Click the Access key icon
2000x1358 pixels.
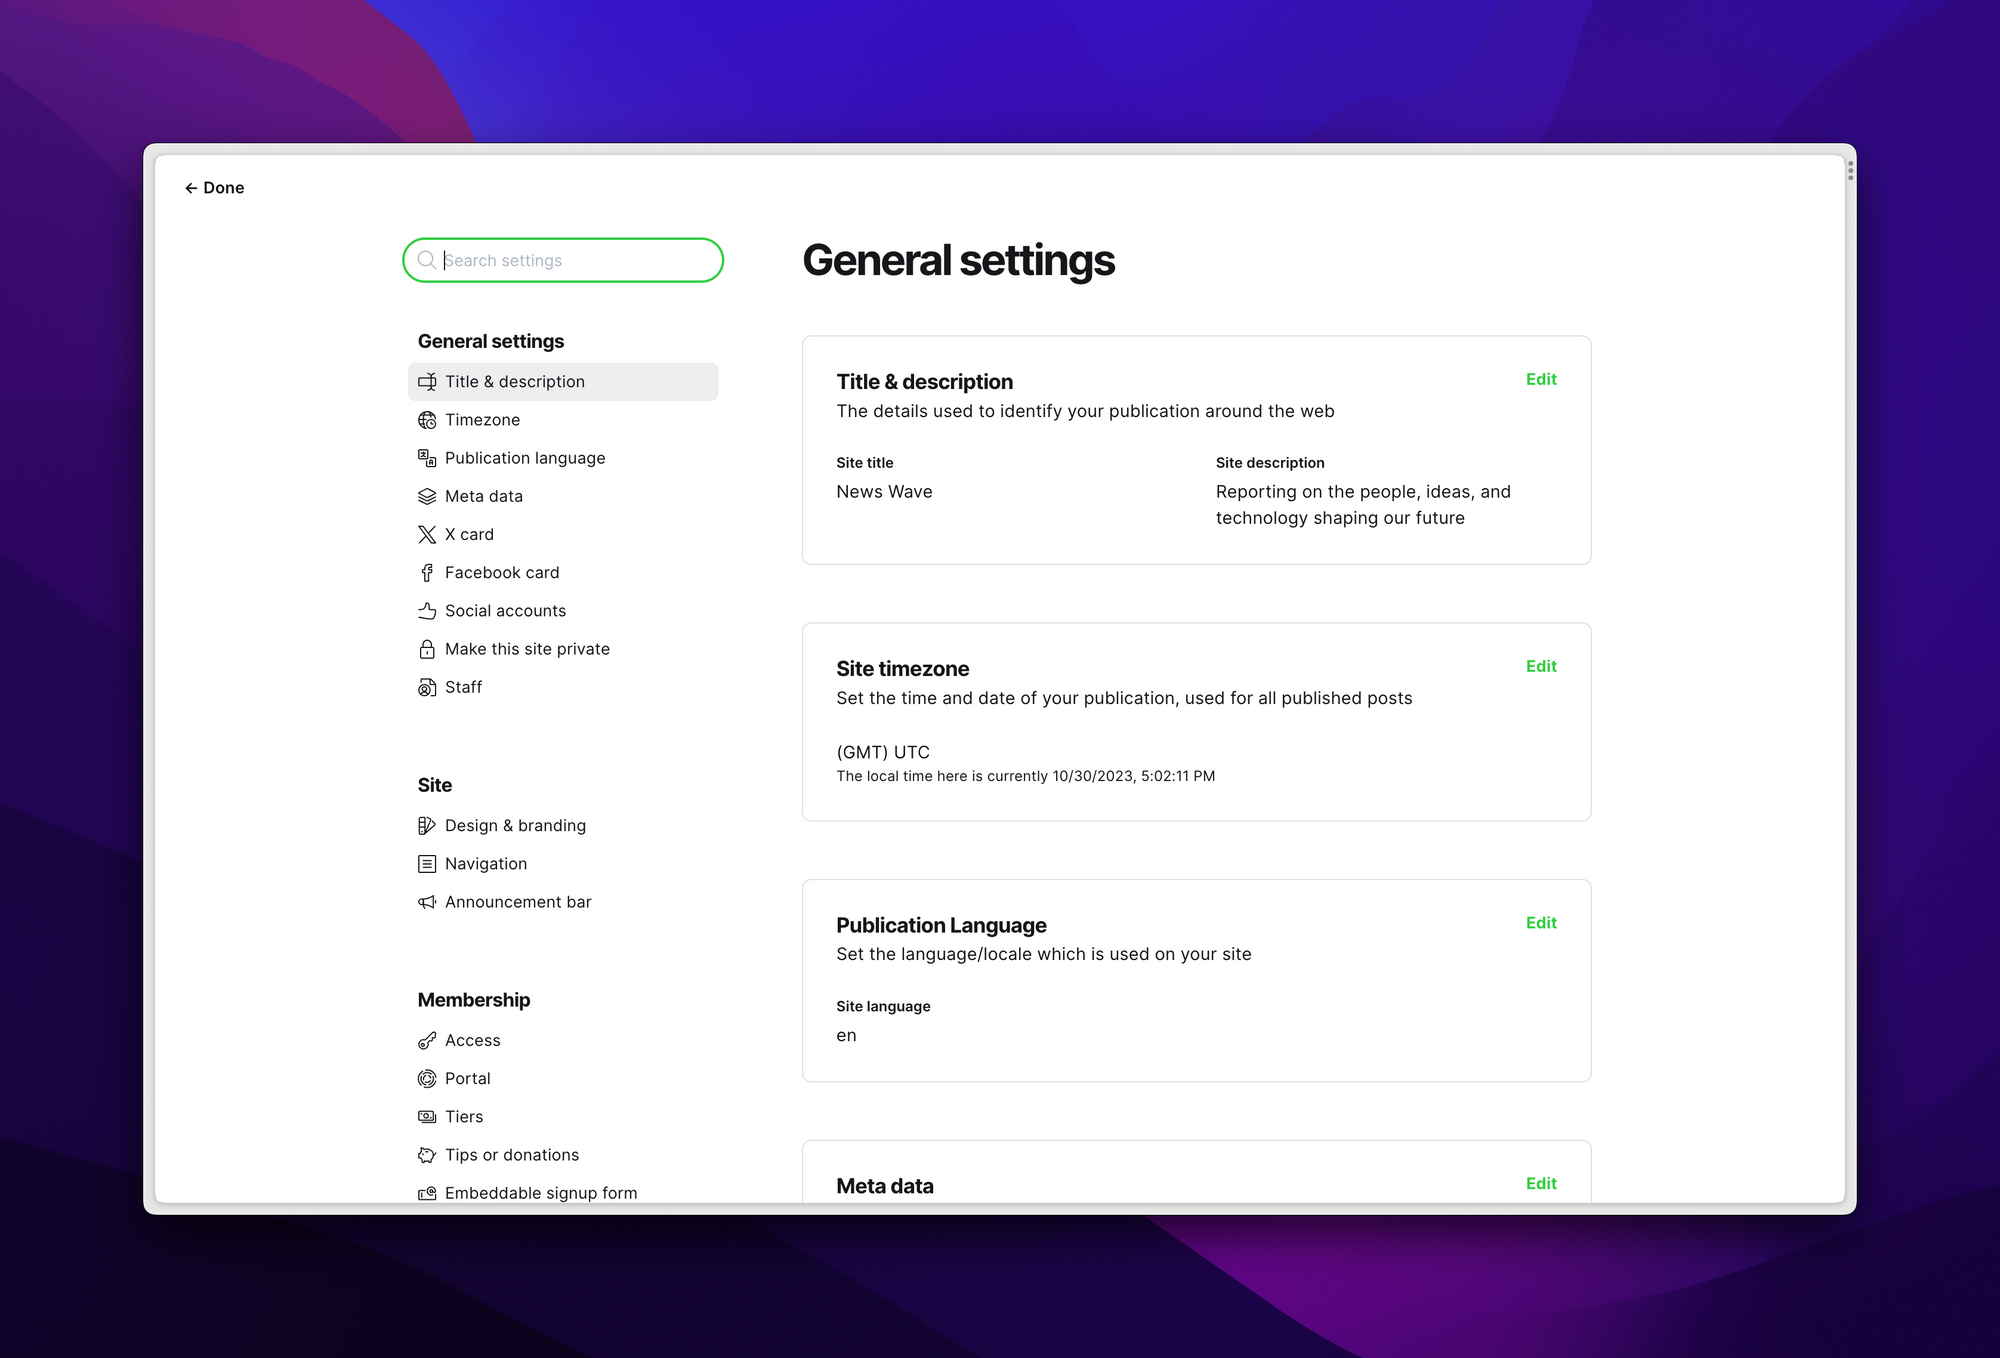427,1041
